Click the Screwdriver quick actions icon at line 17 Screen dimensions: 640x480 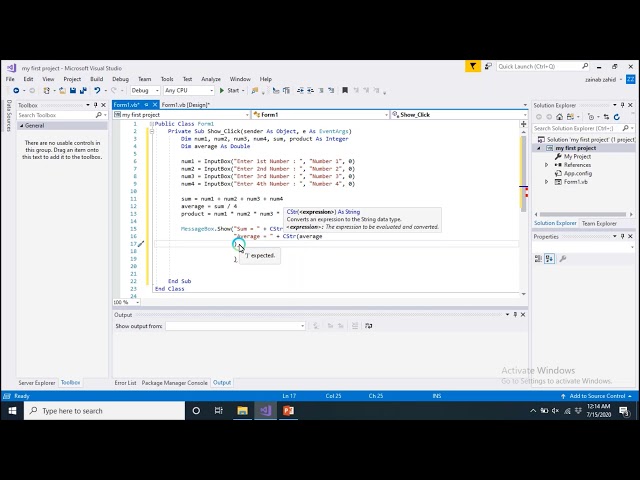tap(140, 244)
